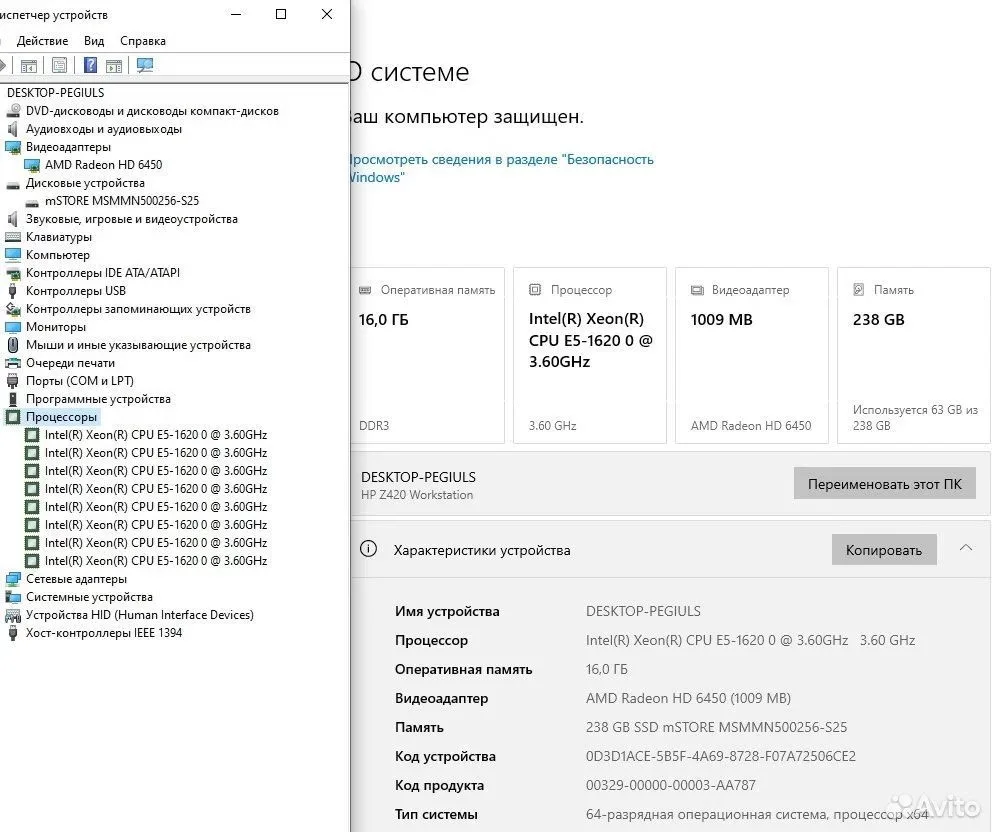Click the 238 GB value on Память card
Screen dimensions: 992x832
coord(878,320)
